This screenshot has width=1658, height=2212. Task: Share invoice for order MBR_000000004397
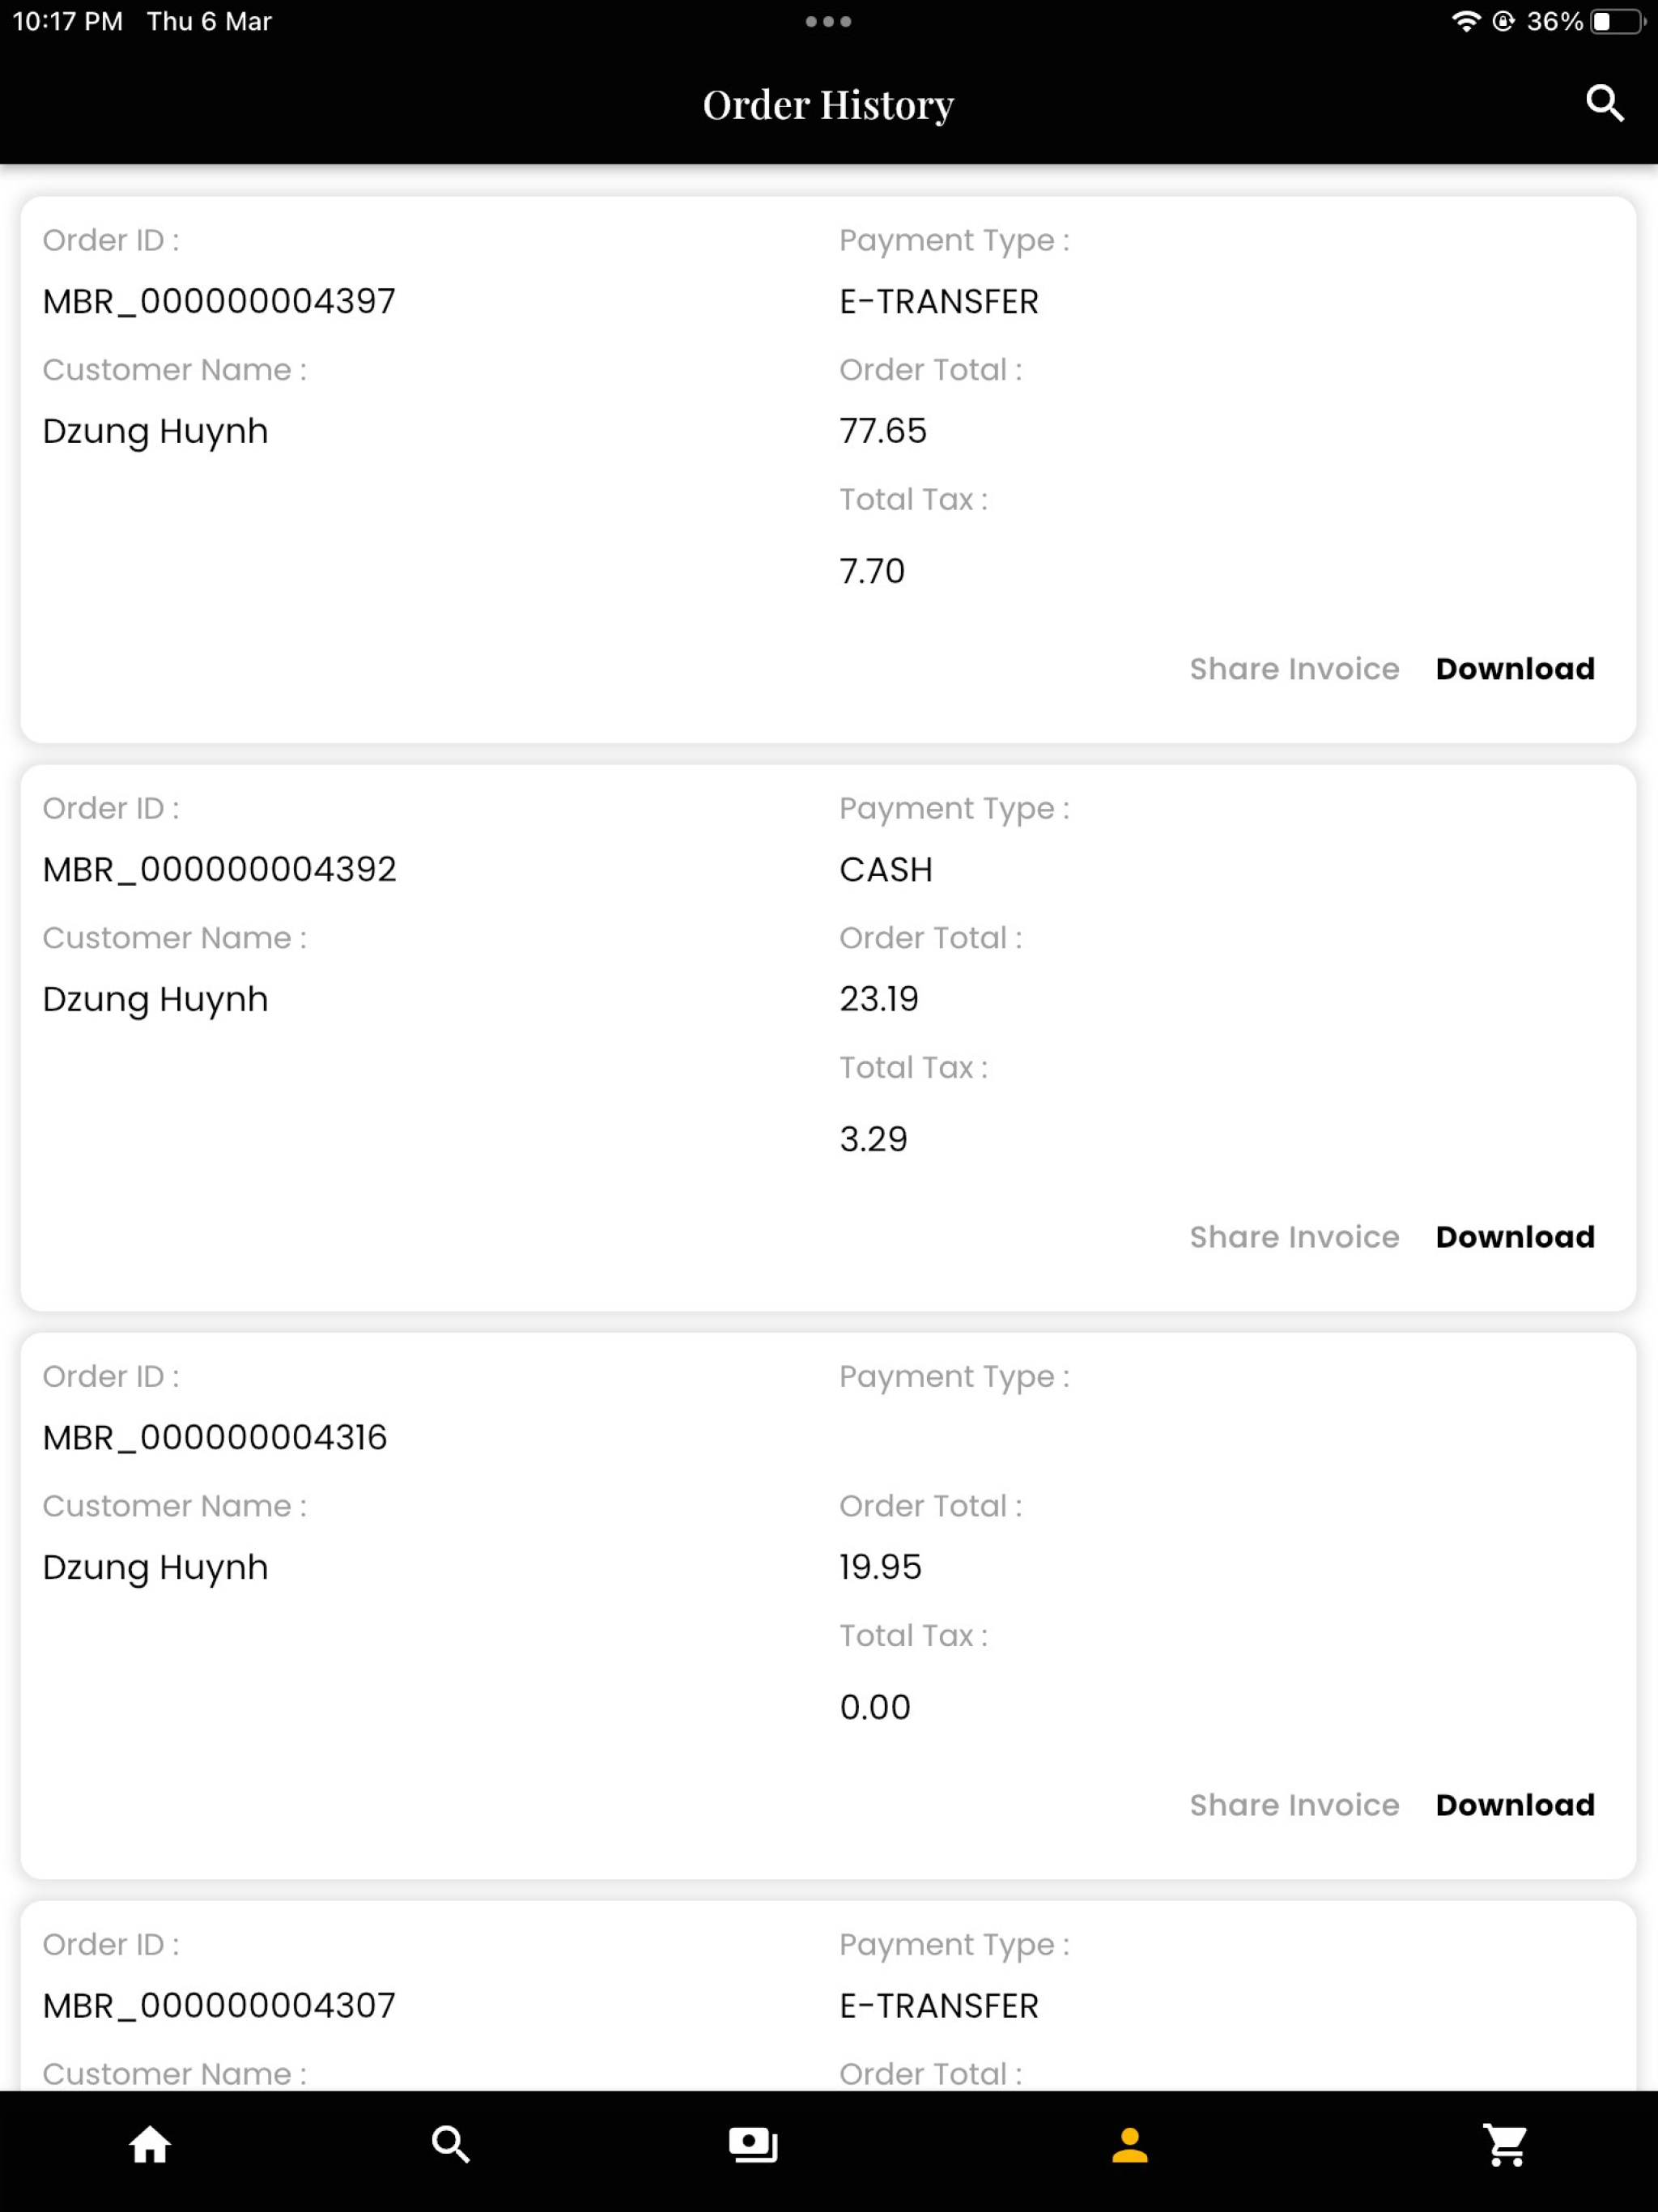1294,669
